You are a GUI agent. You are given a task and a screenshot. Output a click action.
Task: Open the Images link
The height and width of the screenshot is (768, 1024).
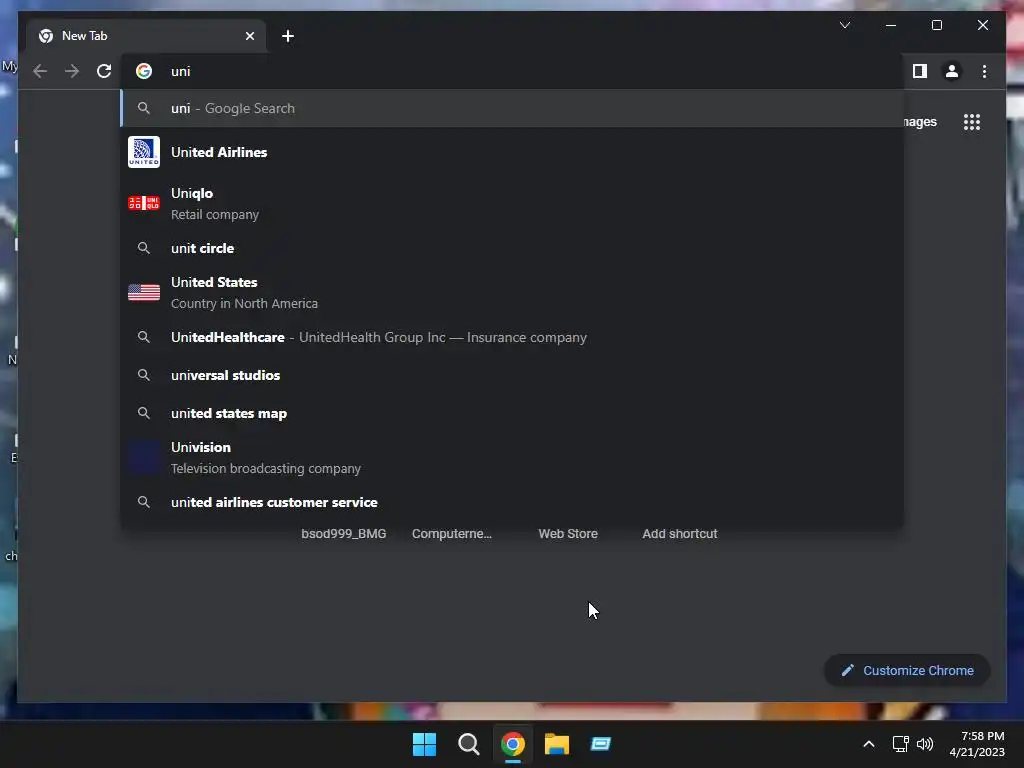click(x=920, y=122)
